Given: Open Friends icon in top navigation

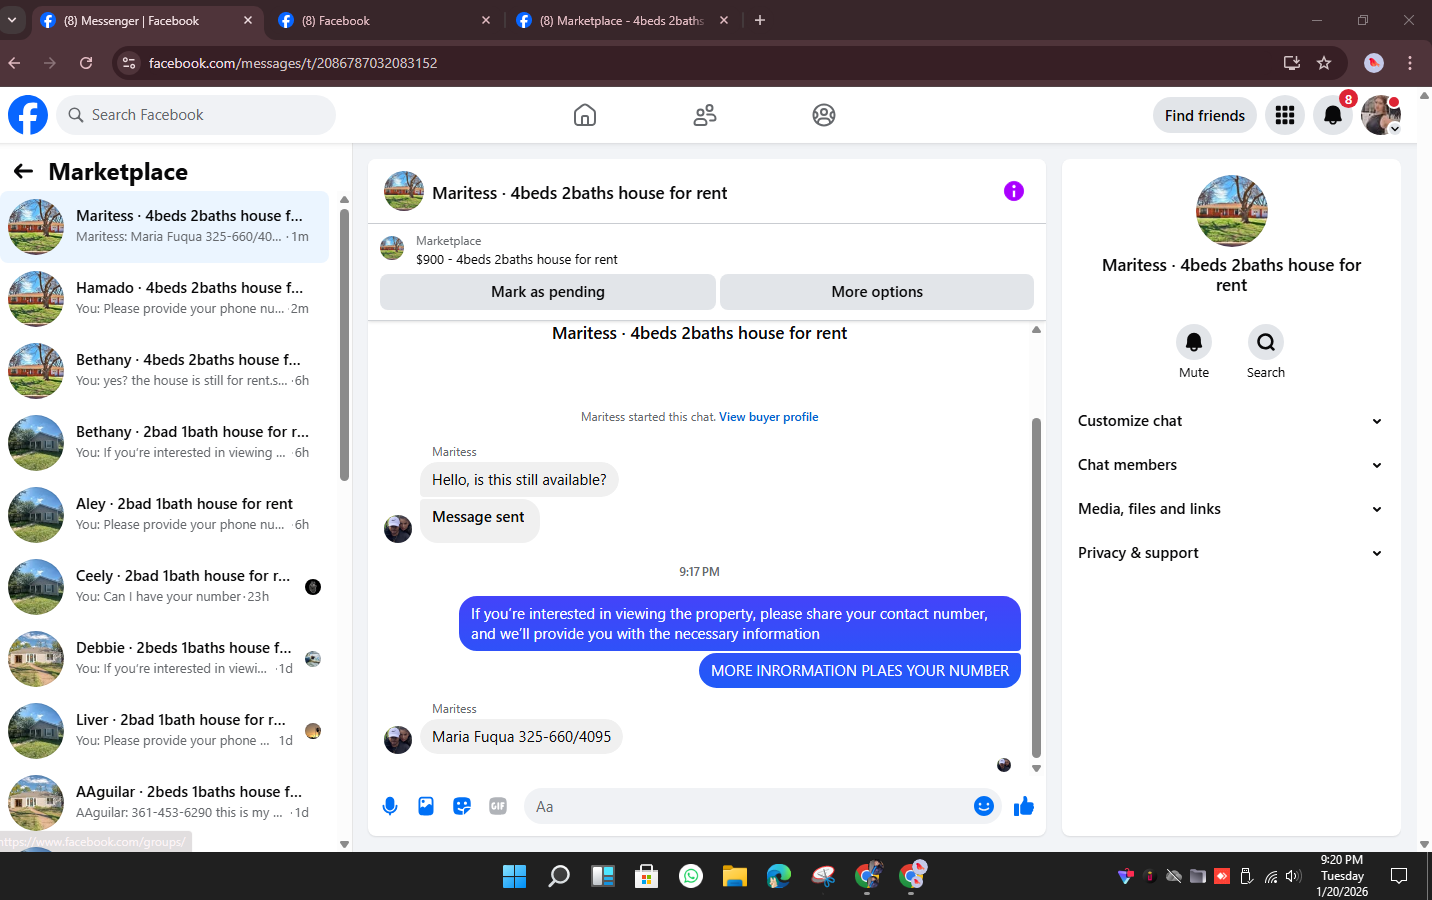Looking at the screenshot, I should [x=705, y=115].
